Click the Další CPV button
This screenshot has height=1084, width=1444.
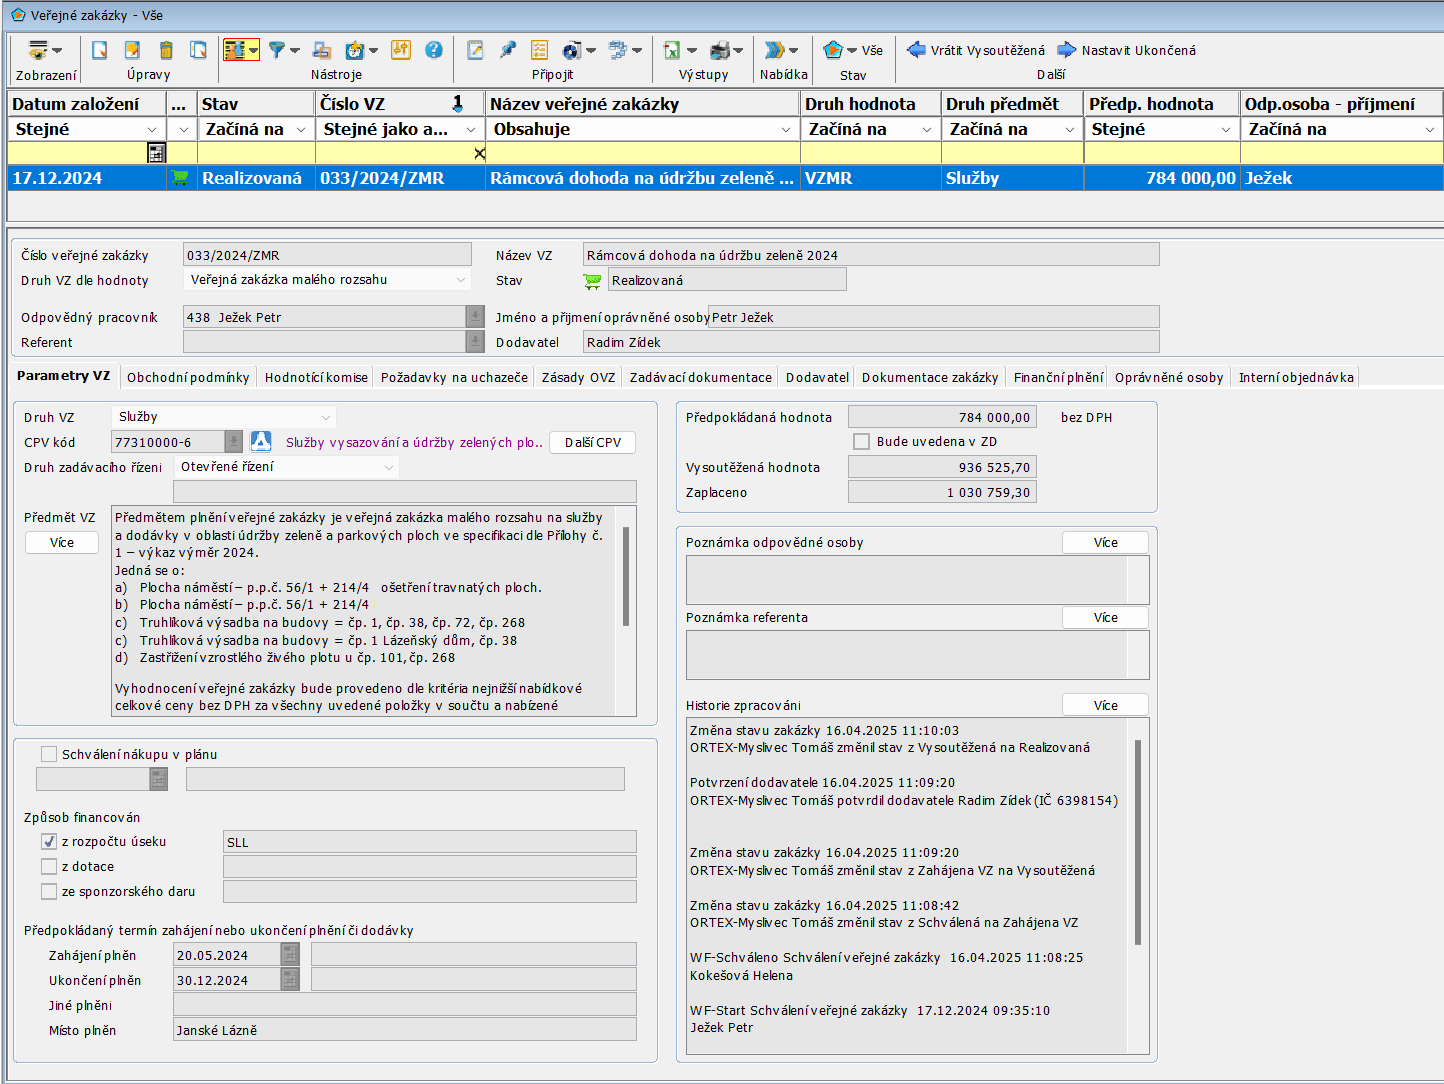coord(592,442)
